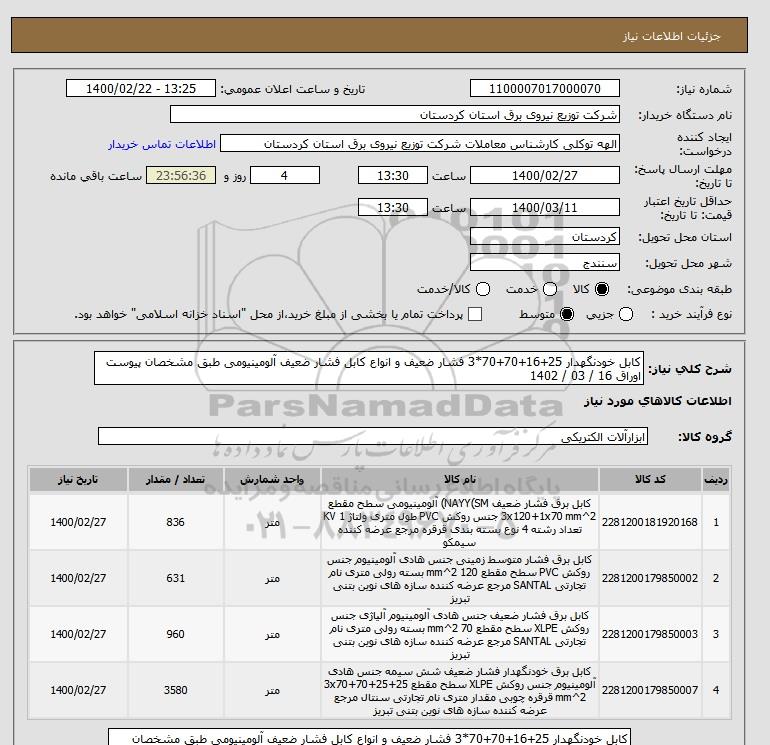Click product code 2281200179850007

pyautogui.click(x=650, y=690)
